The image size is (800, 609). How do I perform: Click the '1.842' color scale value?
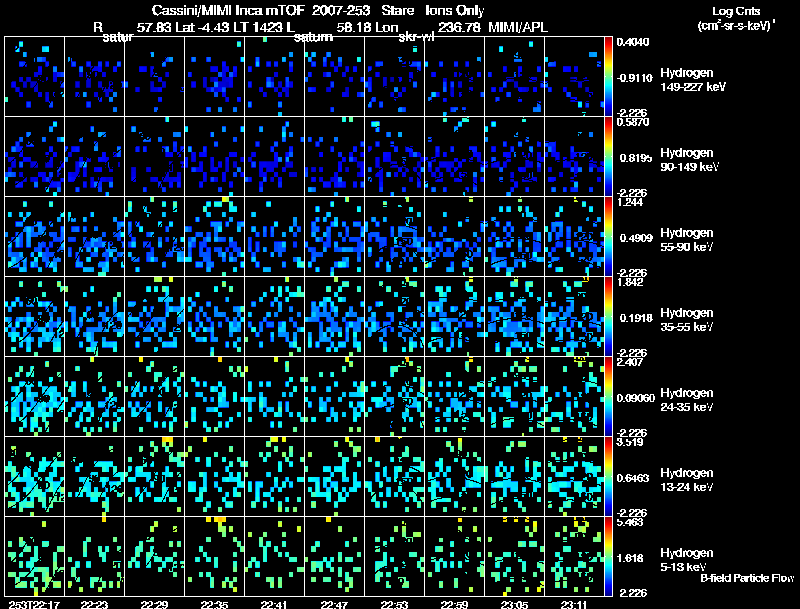[x=630, y=283]
